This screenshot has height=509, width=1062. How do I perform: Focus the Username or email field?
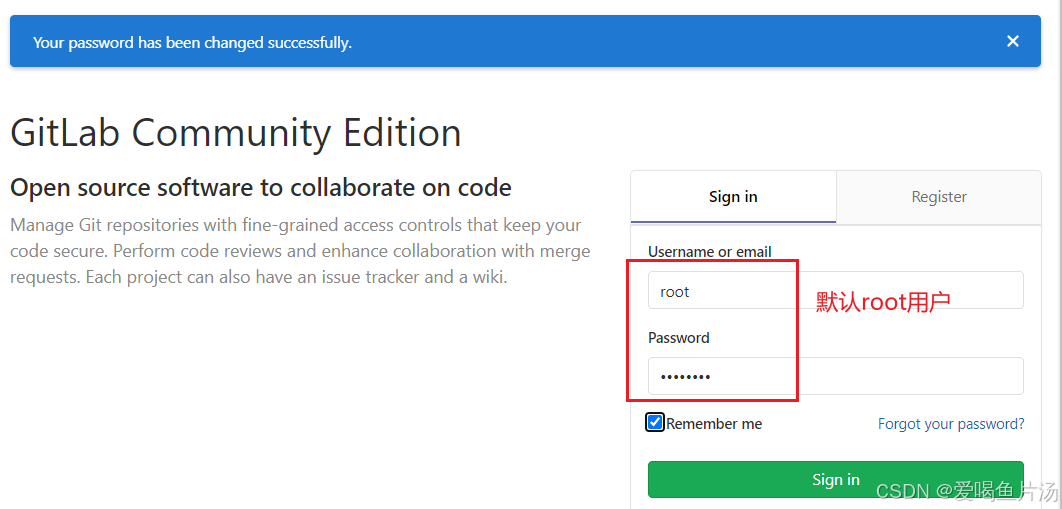pyautogui.click(x=835, y=290)
